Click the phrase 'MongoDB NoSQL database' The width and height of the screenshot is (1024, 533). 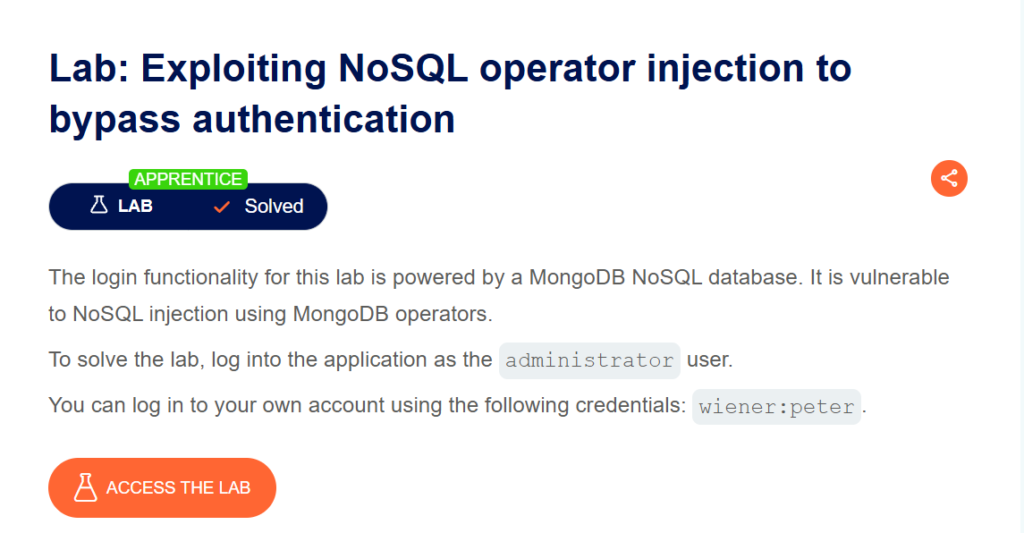[632, 276]
